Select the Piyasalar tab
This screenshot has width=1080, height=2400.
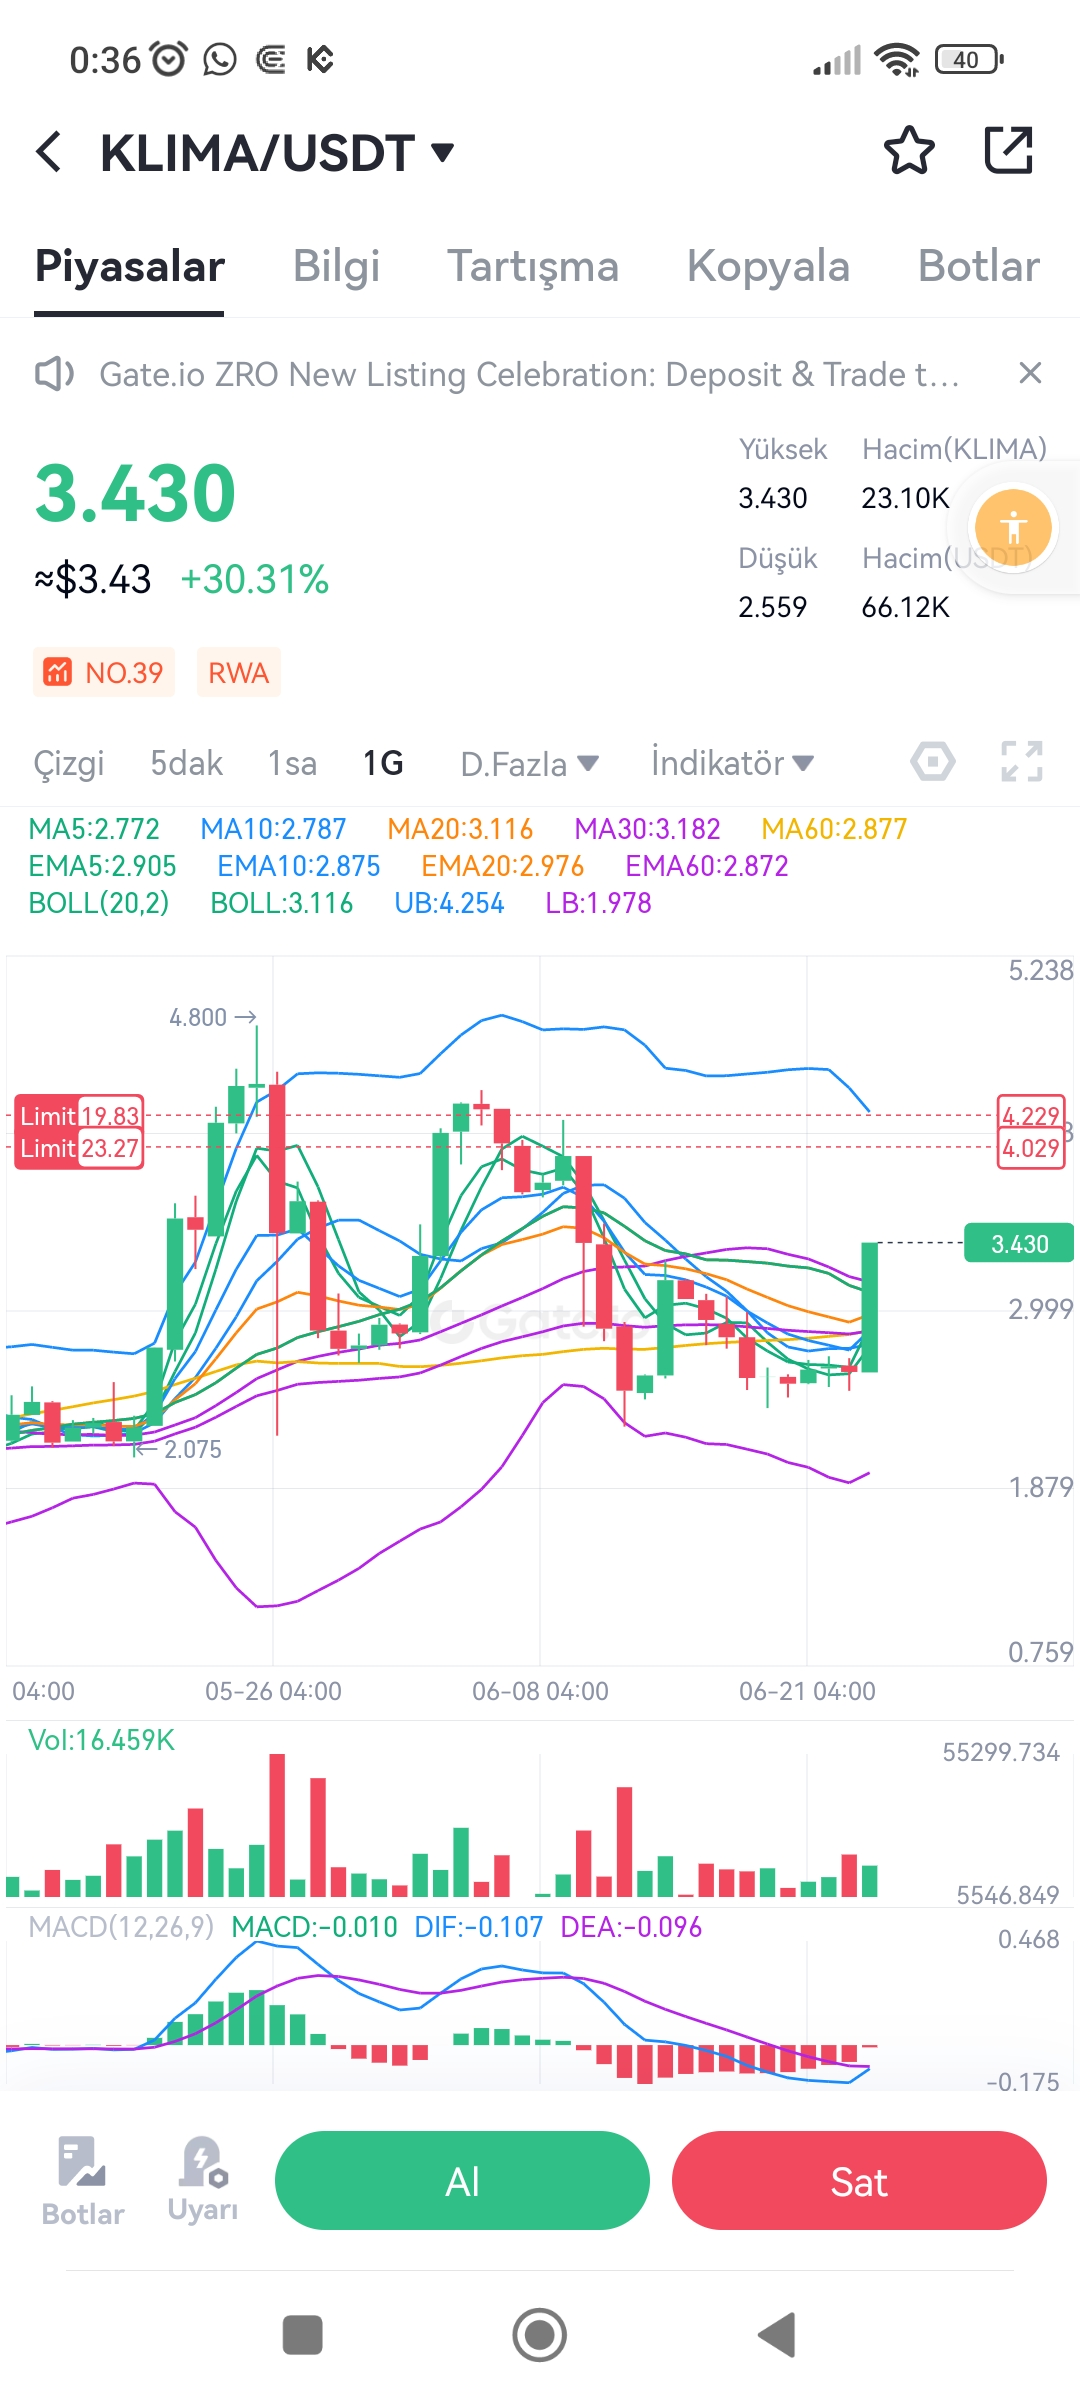coord(130,266)
